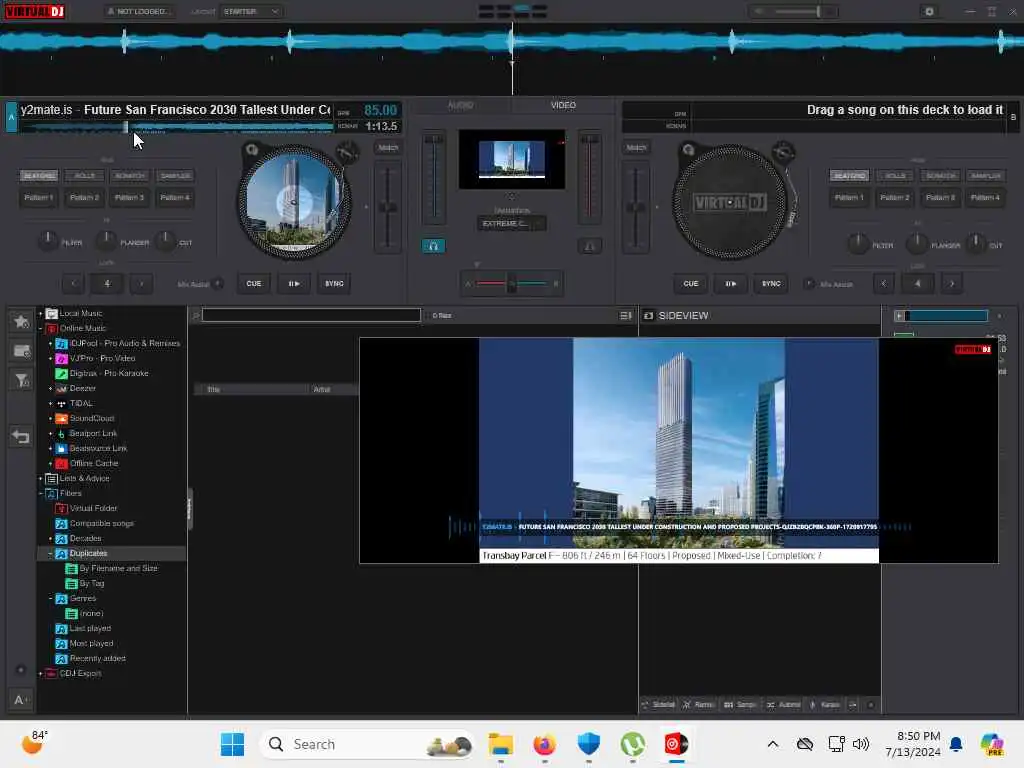Select SAMPLER pads mode on deck B
Image resolution: width=1024 pixels, height=768 pixels.
click(x=985, y=176)
